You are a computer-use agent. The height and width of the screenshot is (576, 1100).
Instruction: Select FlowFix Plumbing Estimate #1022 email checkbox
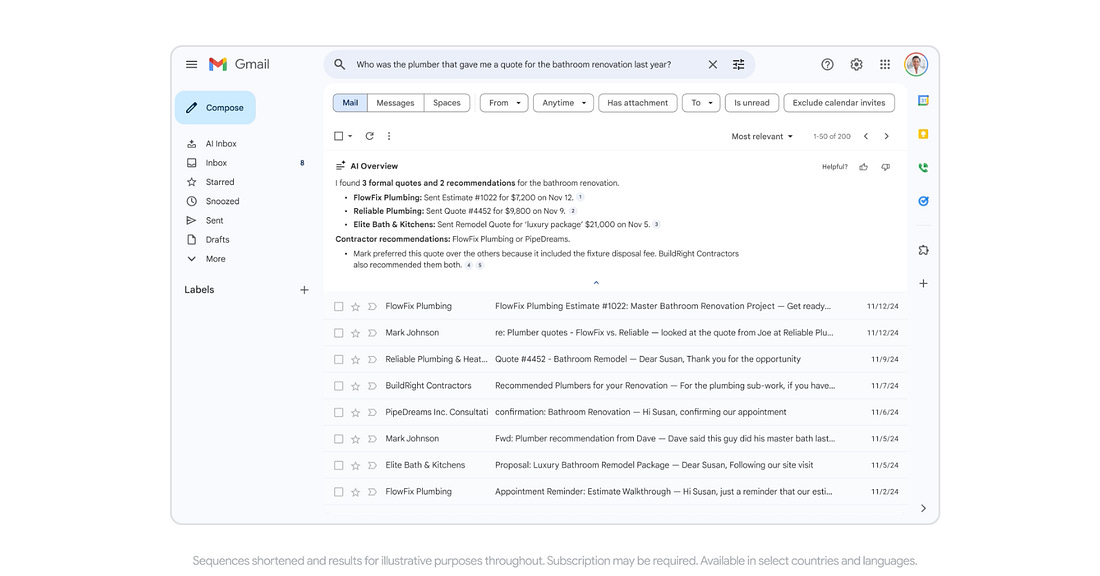tap(339, 307)
